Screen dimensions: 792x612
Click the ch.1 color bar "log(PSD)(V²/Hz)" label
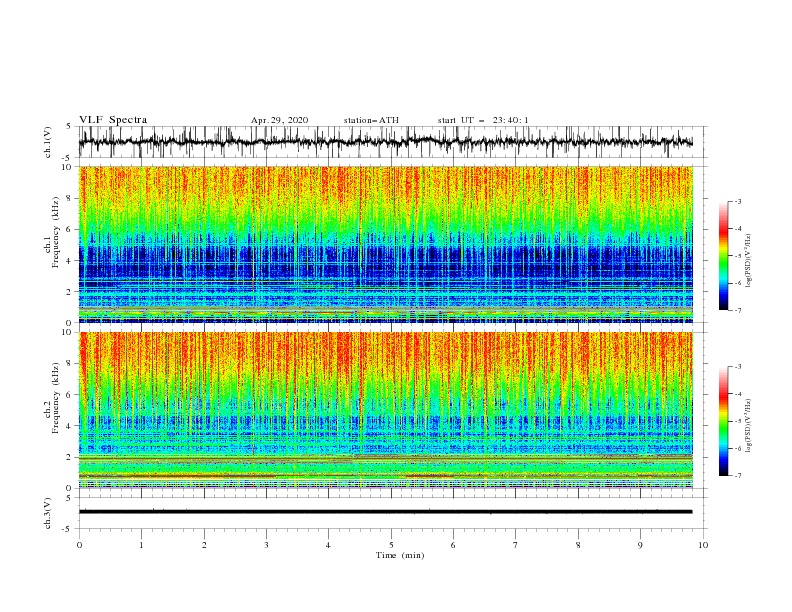pos(749,261)
